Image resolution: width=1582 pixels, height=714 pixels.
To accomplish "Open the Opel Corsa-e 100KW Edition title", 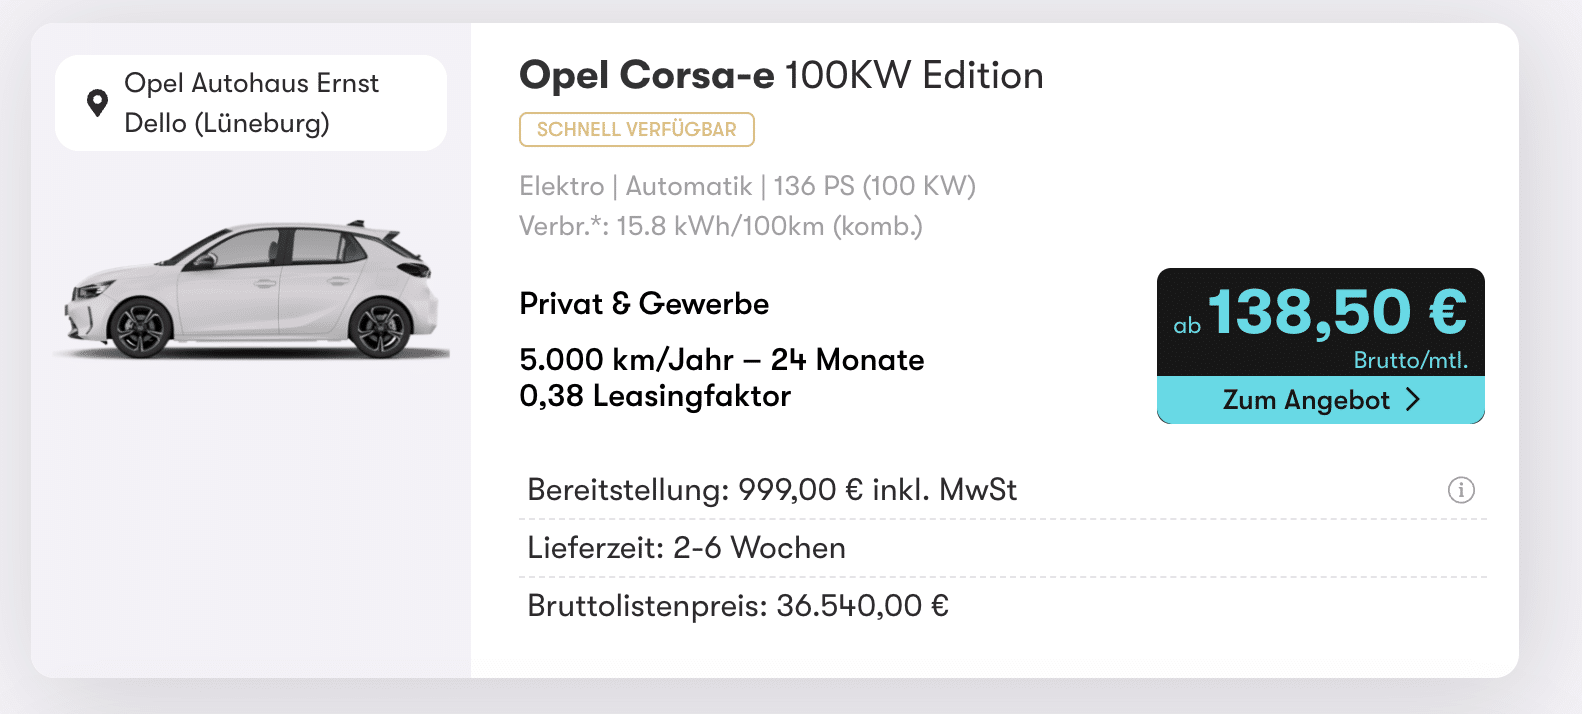I will coord(781,75).
